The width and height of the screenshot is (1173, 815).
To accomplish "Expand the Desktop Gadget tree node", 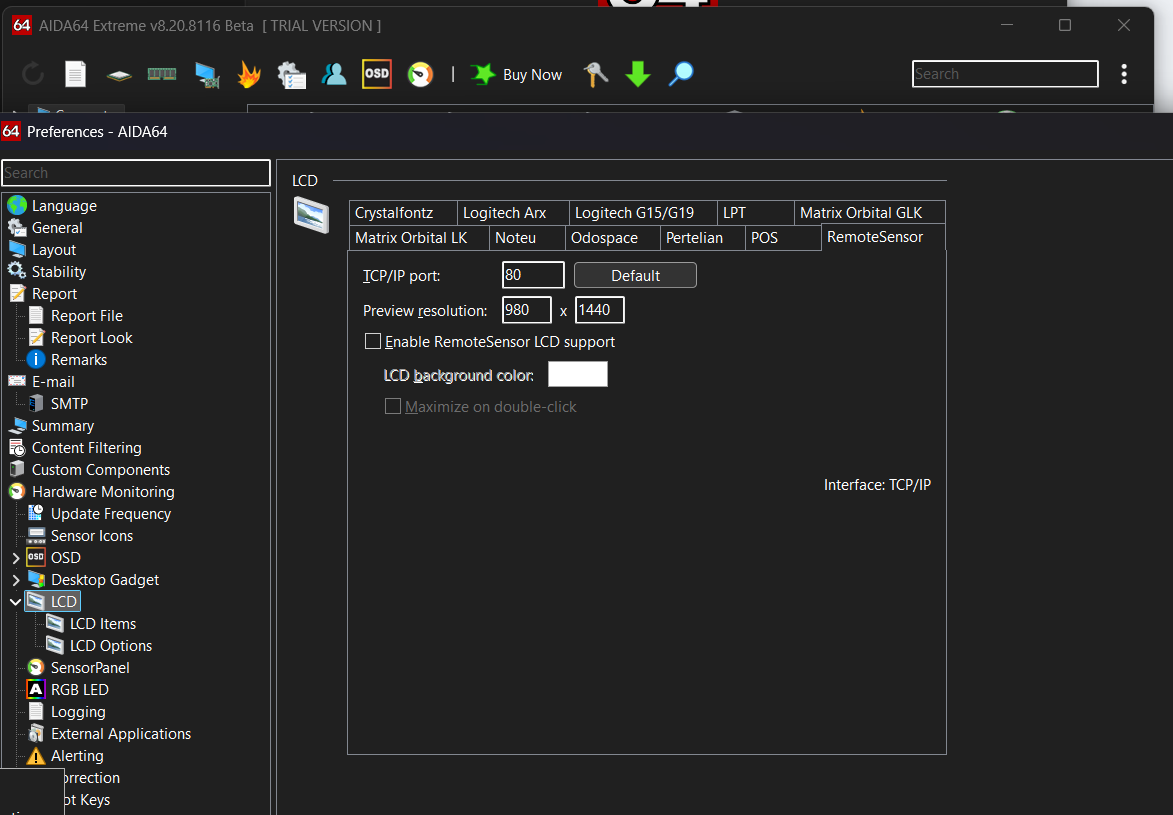I will [16, 580].
